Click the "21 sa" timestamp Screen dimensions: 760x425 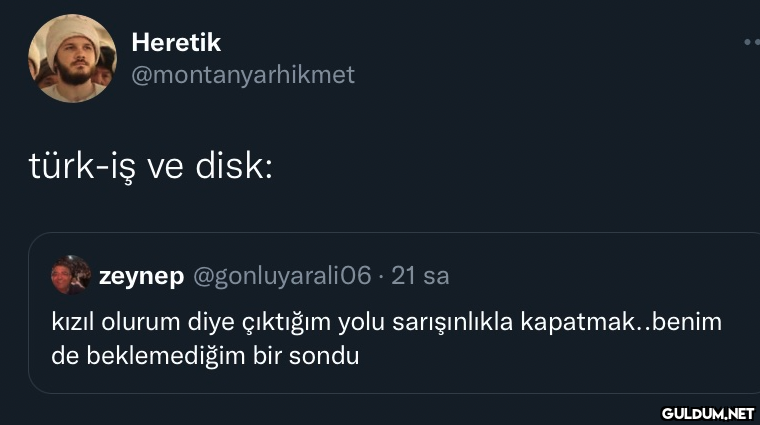420,275
